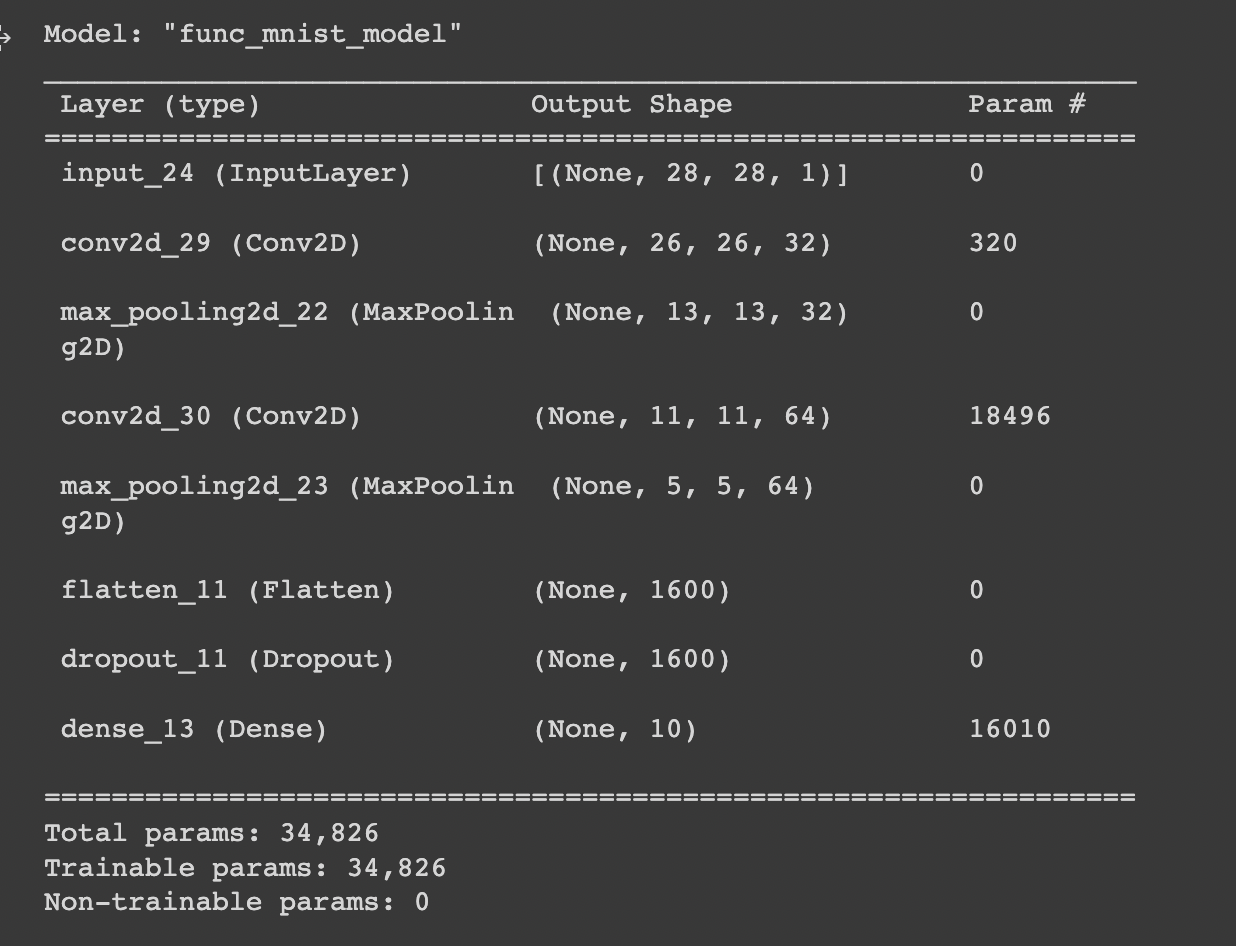Select the flatten_11 (Flatten) layer name
Image resolution: width=1236 pixels, height=946 pixels.
227,591
